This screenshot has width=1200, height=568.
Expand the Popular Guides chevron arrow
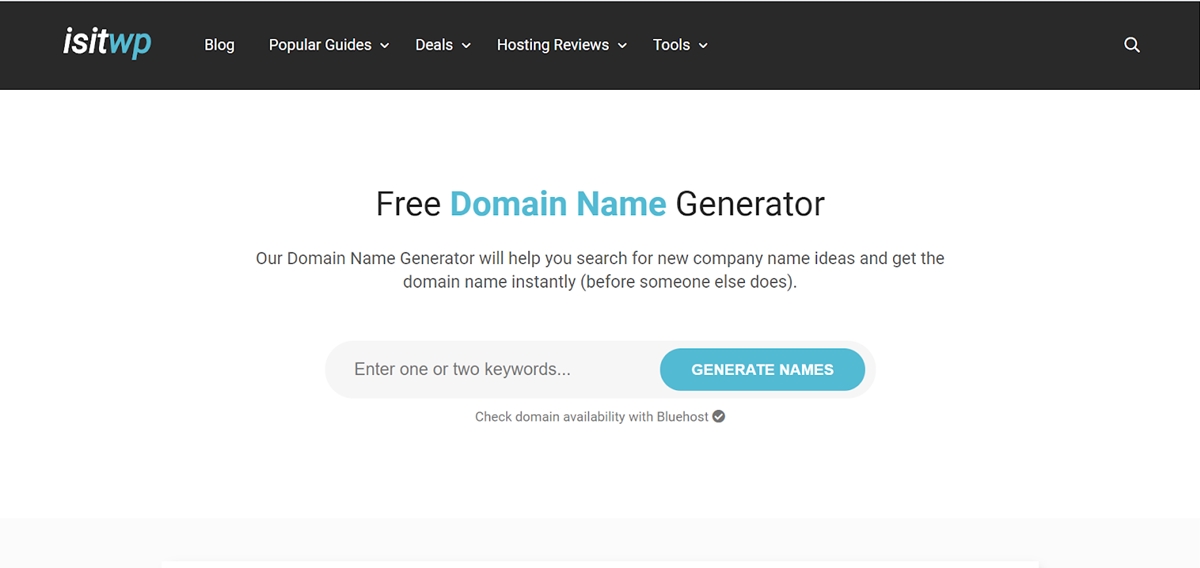384,46
